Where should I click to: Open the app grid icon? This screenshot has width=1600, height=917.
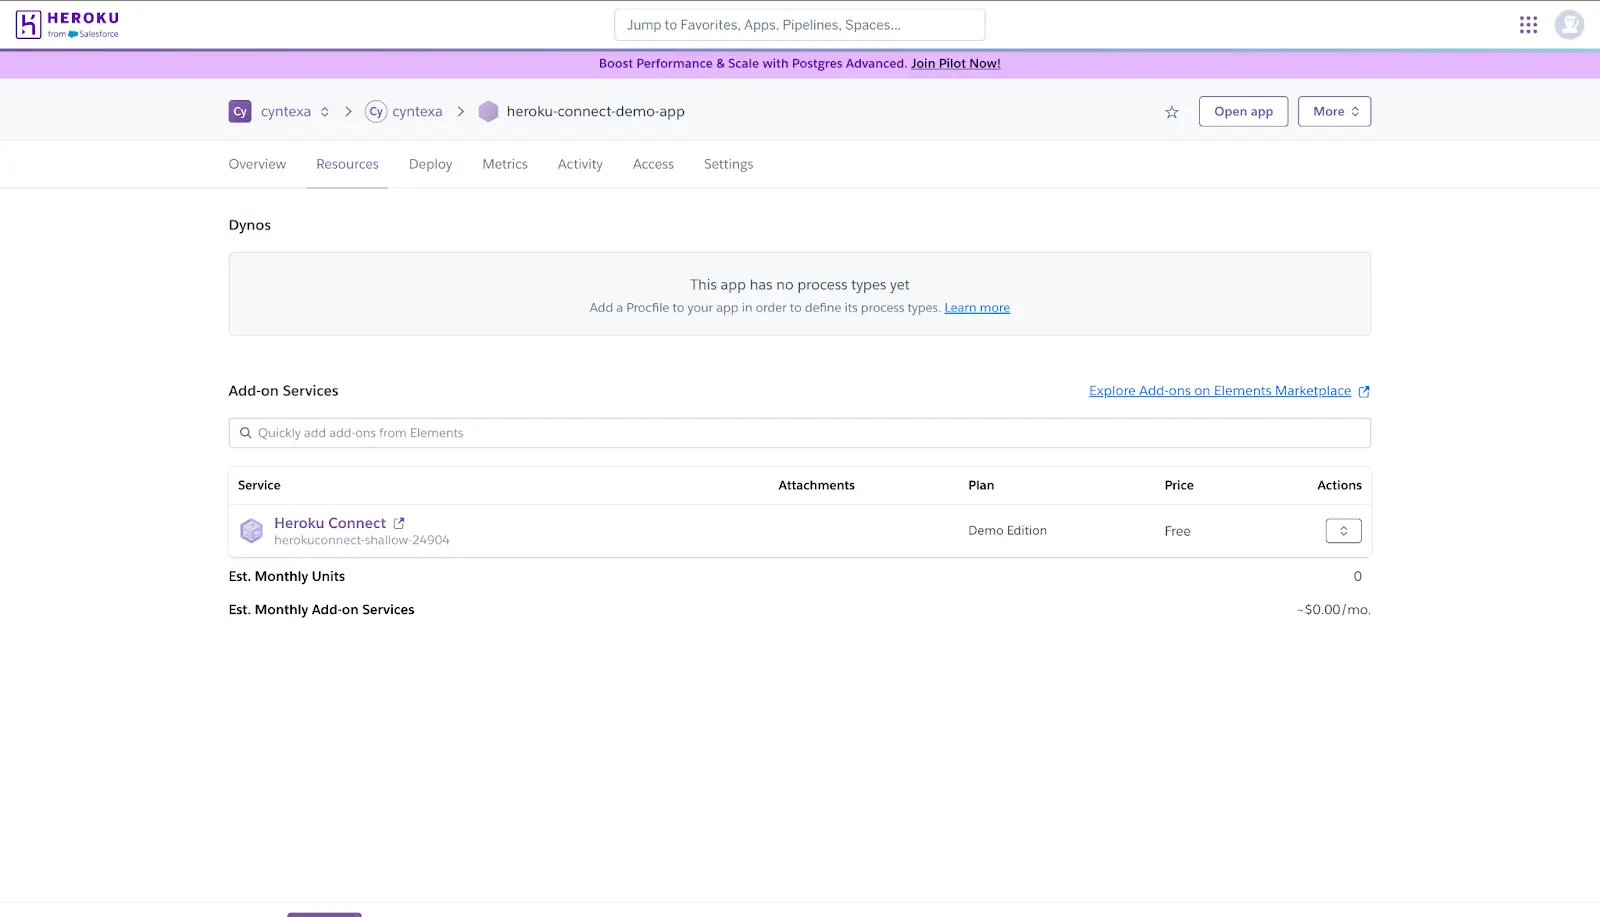[1528, 24]
